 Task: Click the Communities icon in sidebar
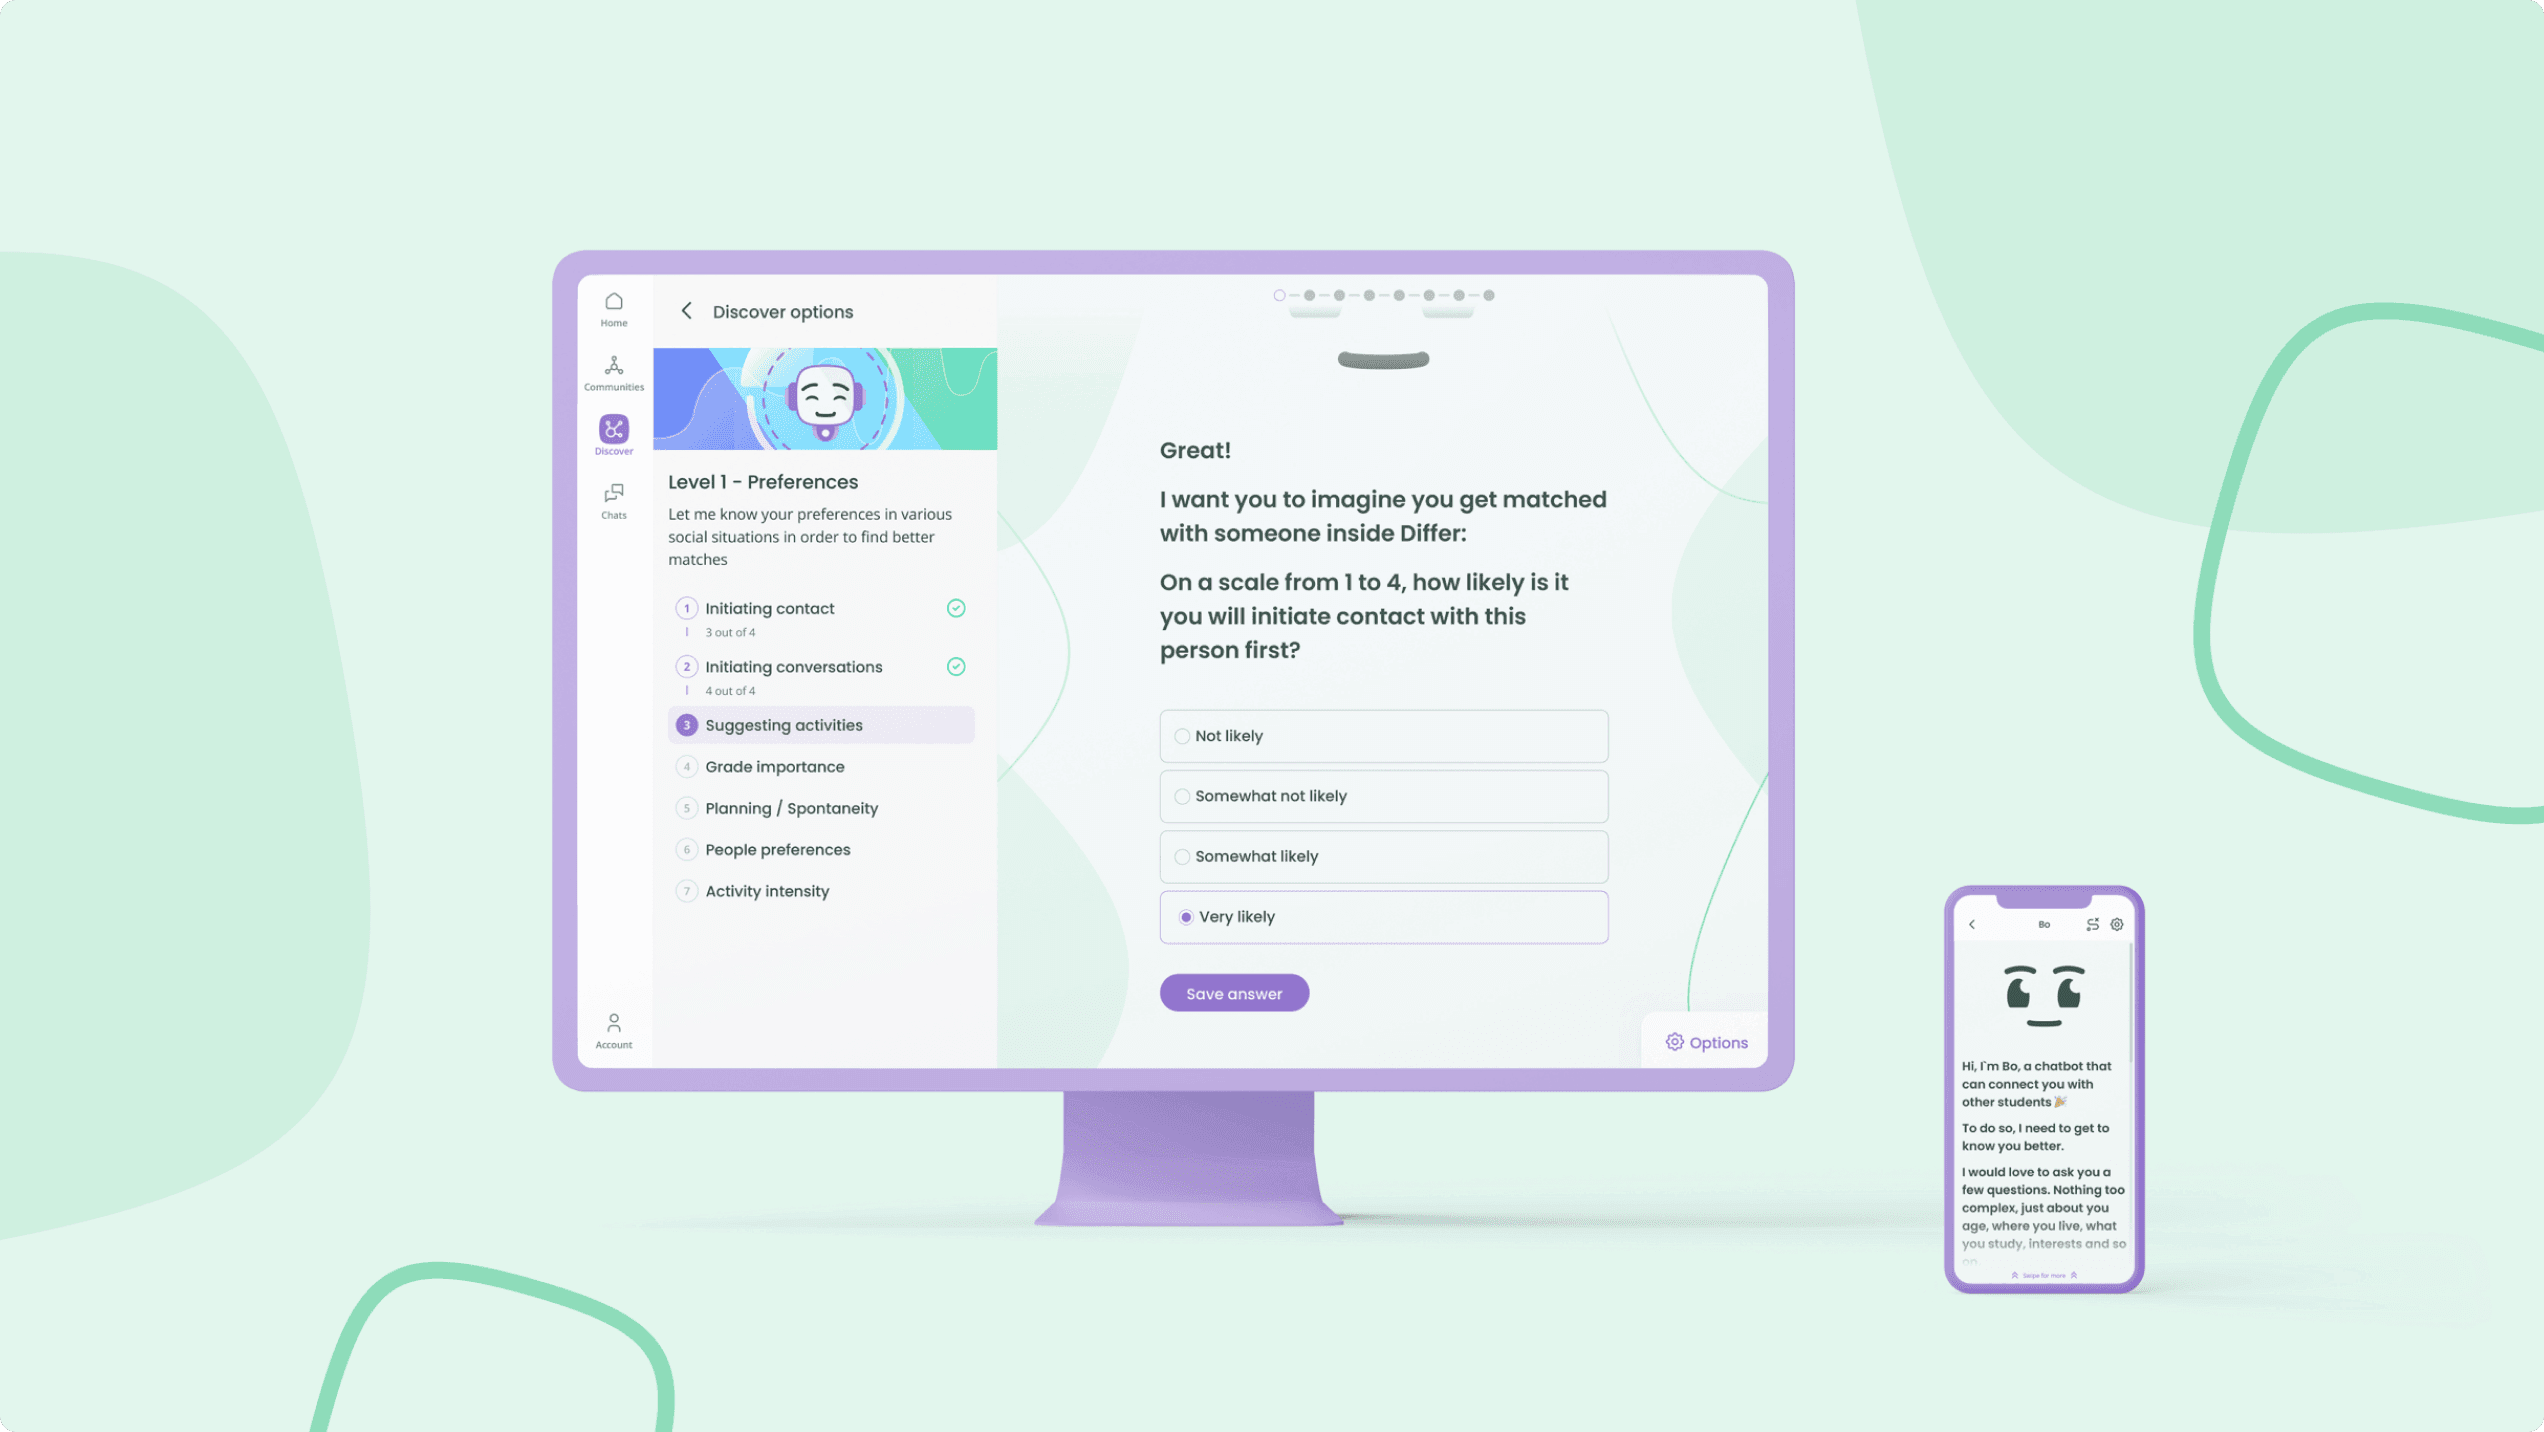pos(613,372)
